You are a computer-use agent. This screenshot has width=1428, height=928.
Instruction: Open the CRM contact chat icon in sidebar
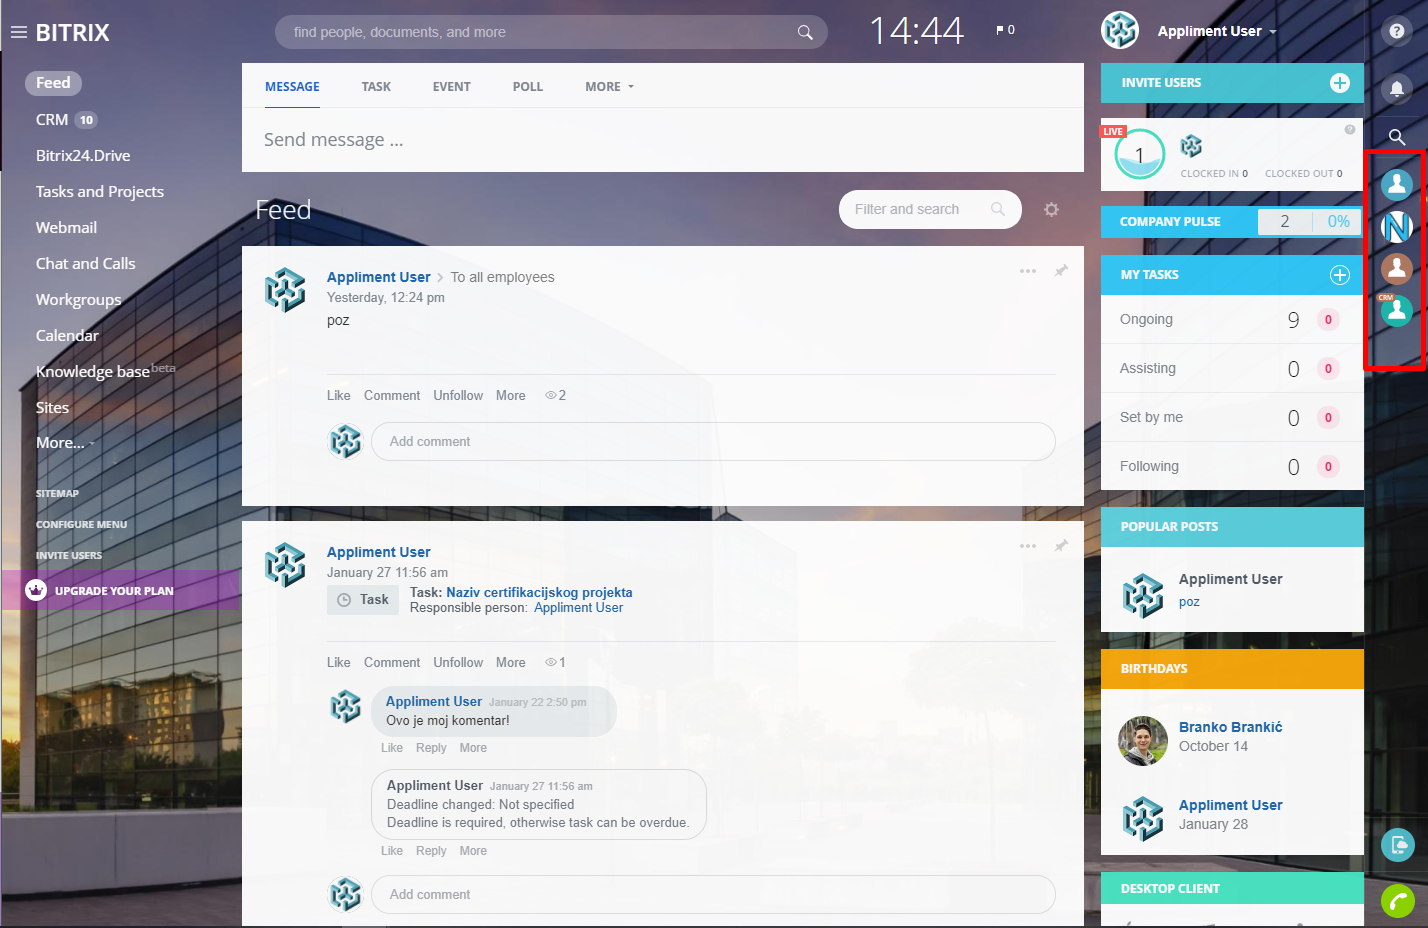pos(1396,310)
